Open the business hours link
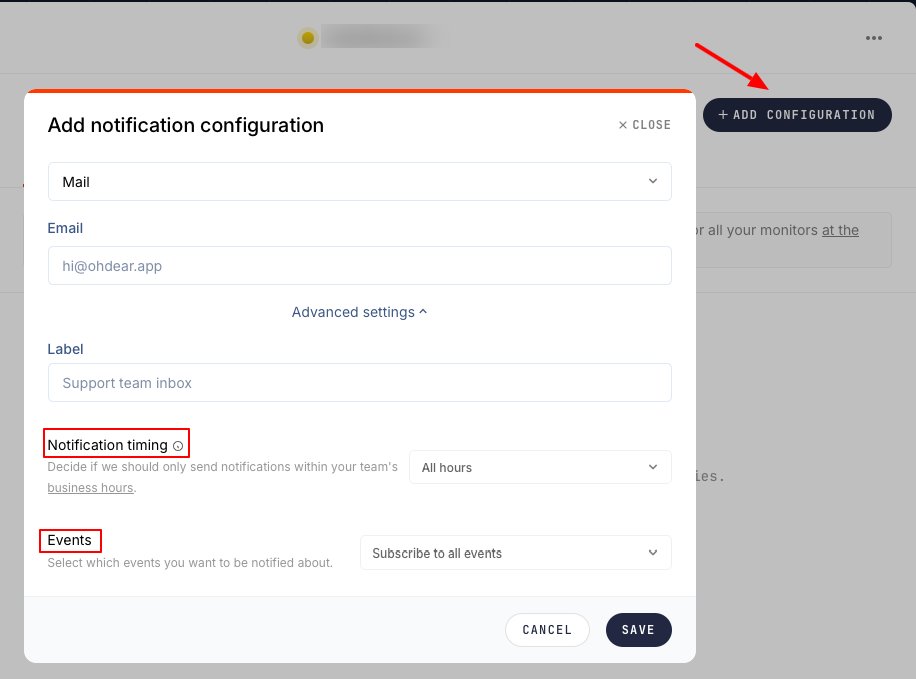This screenshot has height=679, width=916. [90, 488]
